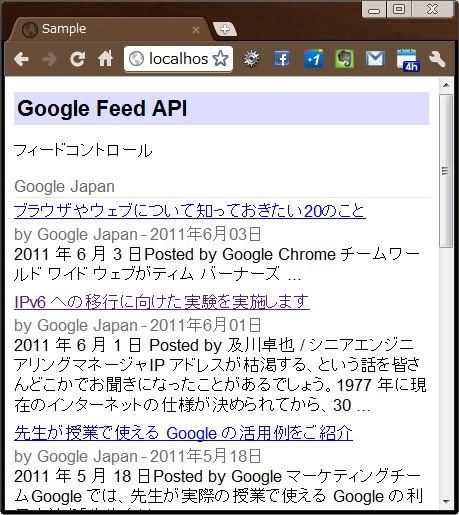459x515 pixels.
Task: Select the Sample tab
Action: point(110,29)
